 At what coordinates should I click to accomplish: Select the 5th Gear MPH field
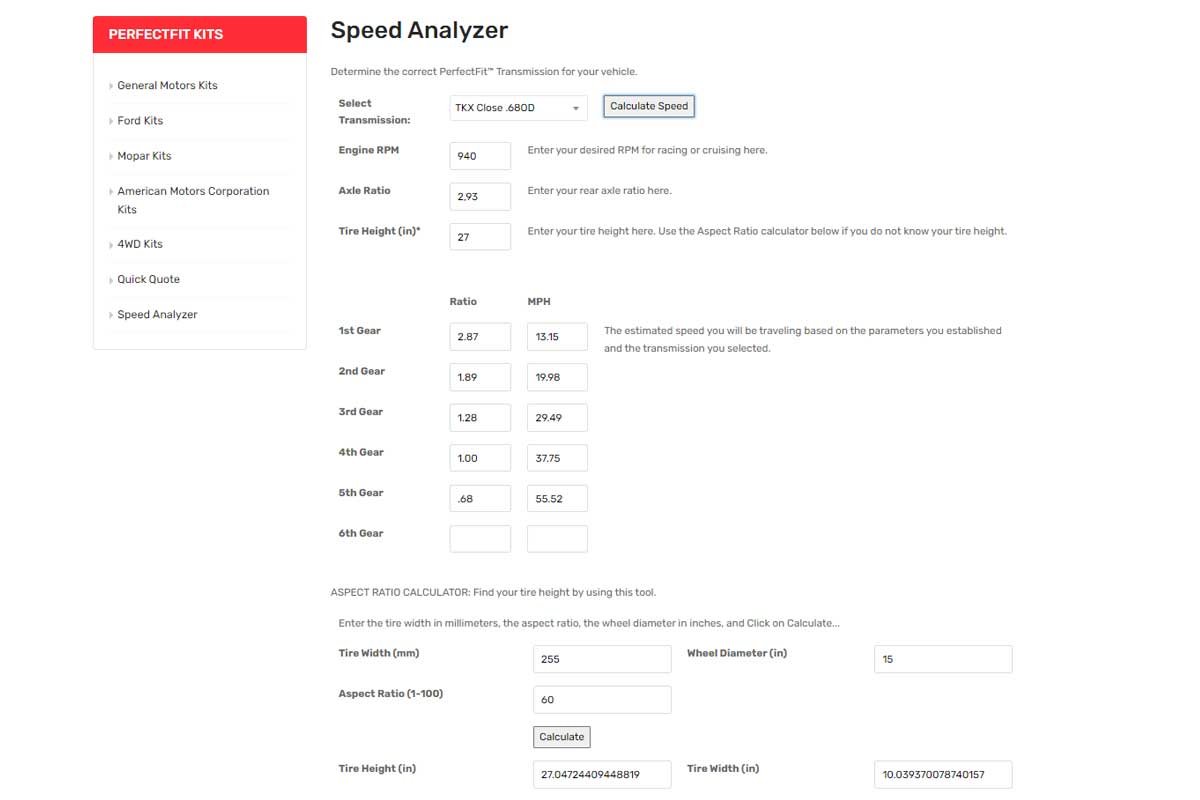click(x=557, y=499)
